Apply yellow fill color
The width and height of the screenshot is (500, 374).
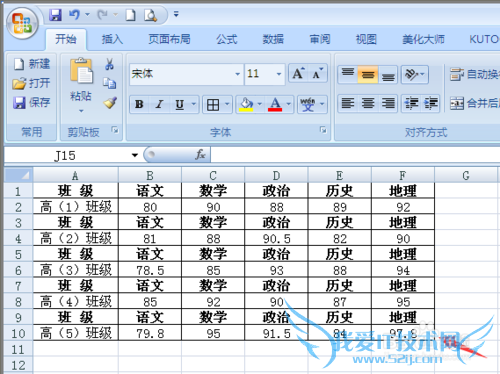tap(246, 105)
